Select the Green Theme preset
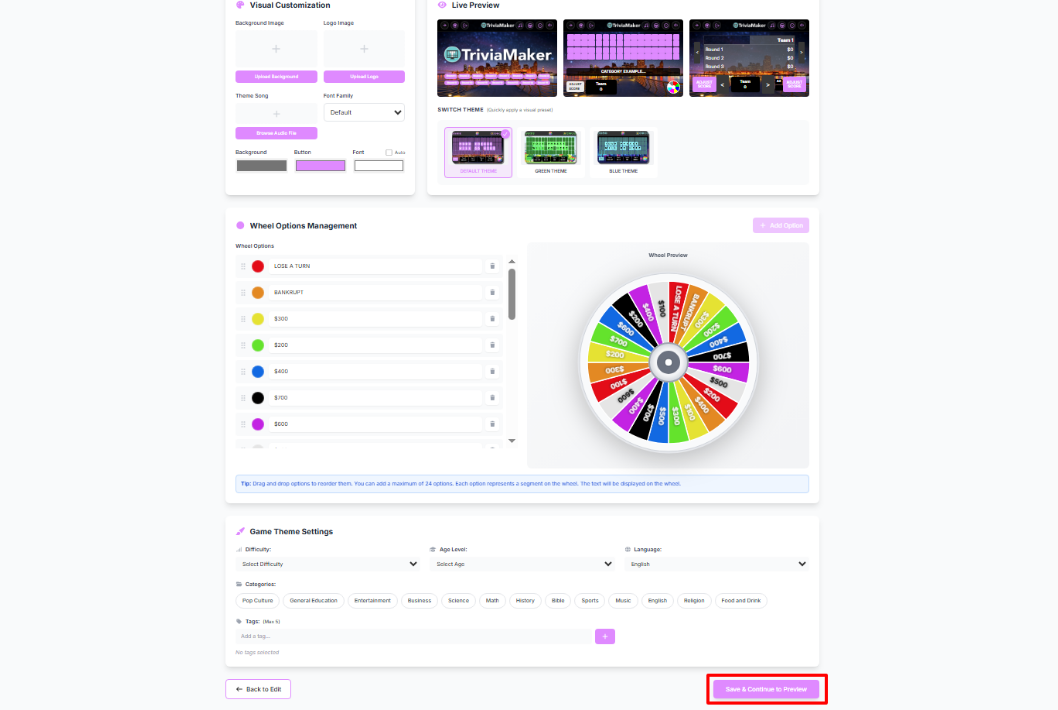1058x710 pixels. point(551,153)
